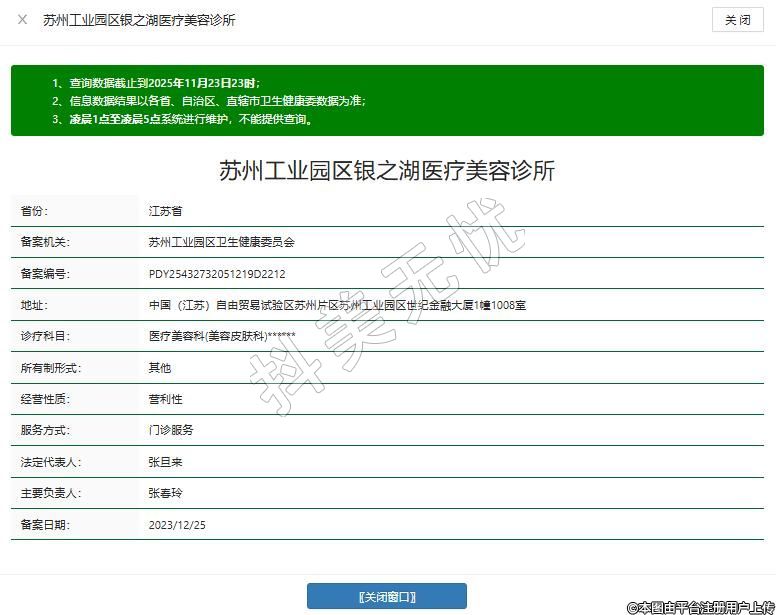Click the address value text in 地址 row
776x615 pixels.
click(x=336, y=305)
